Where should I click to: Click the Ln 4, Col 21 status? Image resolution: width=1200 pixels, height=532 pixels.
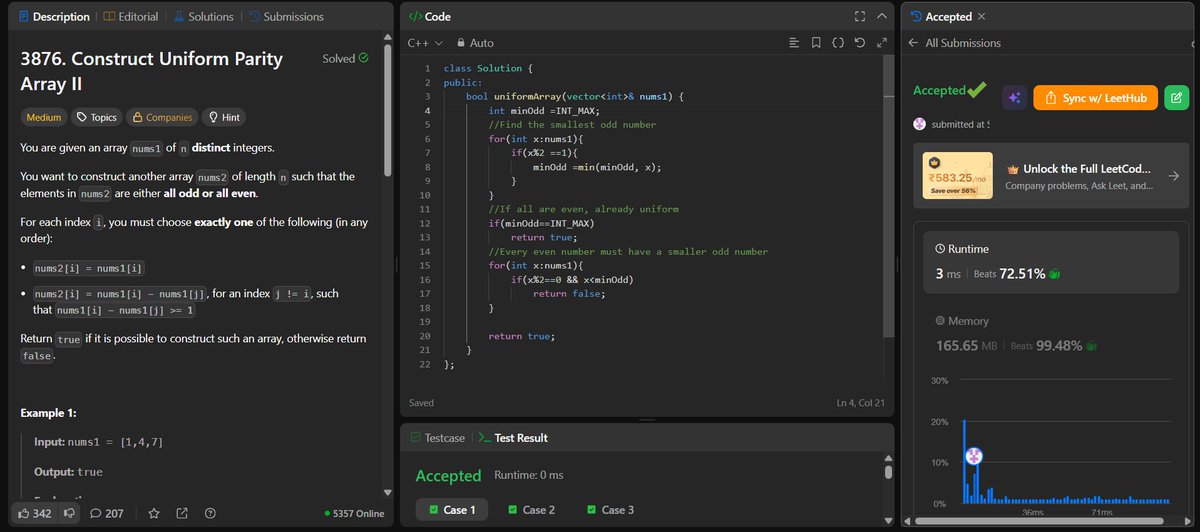coord(862,403)
